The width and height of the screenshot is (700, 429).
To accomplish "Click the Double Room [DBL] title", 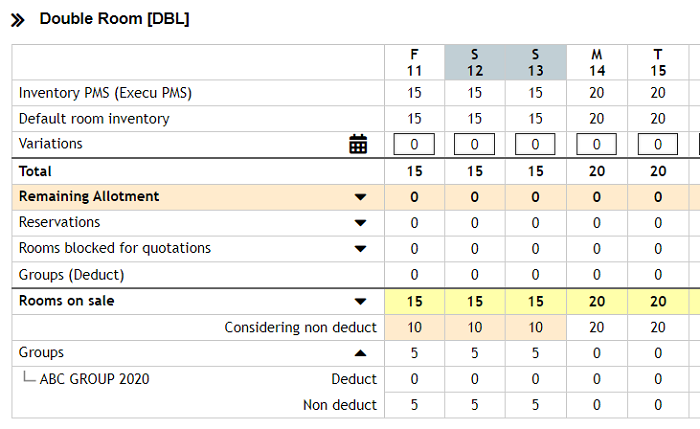I will (114, 19).
